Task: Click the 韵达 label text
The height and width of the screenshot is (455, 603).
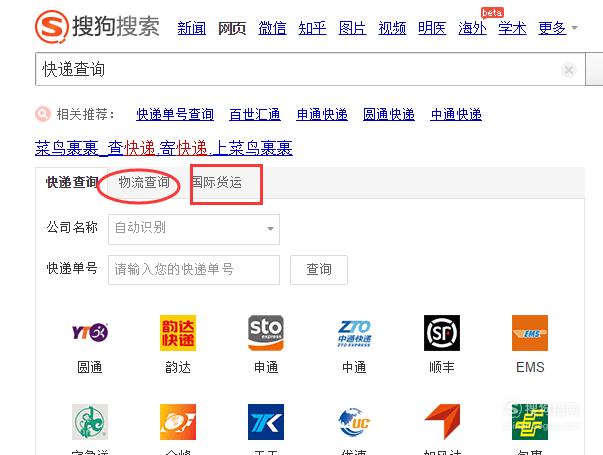Action: [178, 367]
